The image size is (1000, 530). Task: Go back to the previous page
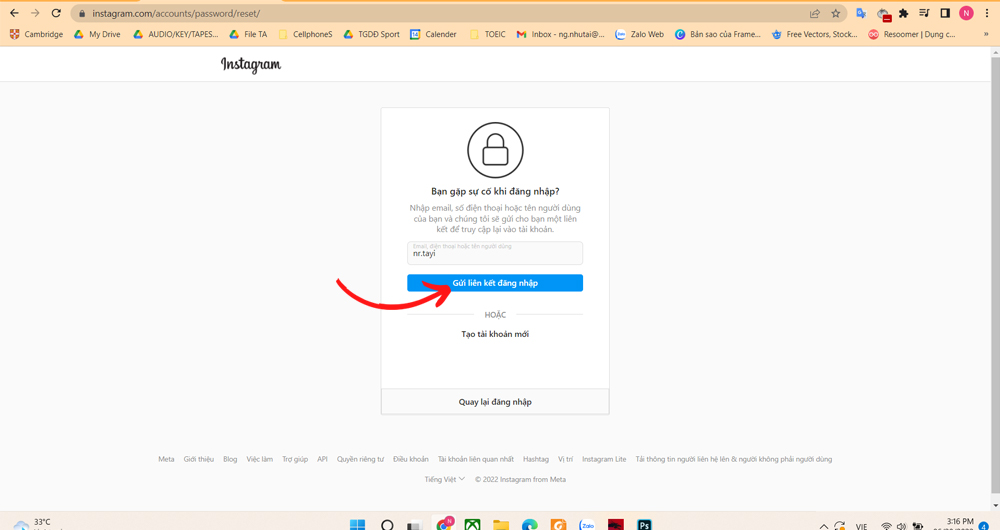point(14,13)
